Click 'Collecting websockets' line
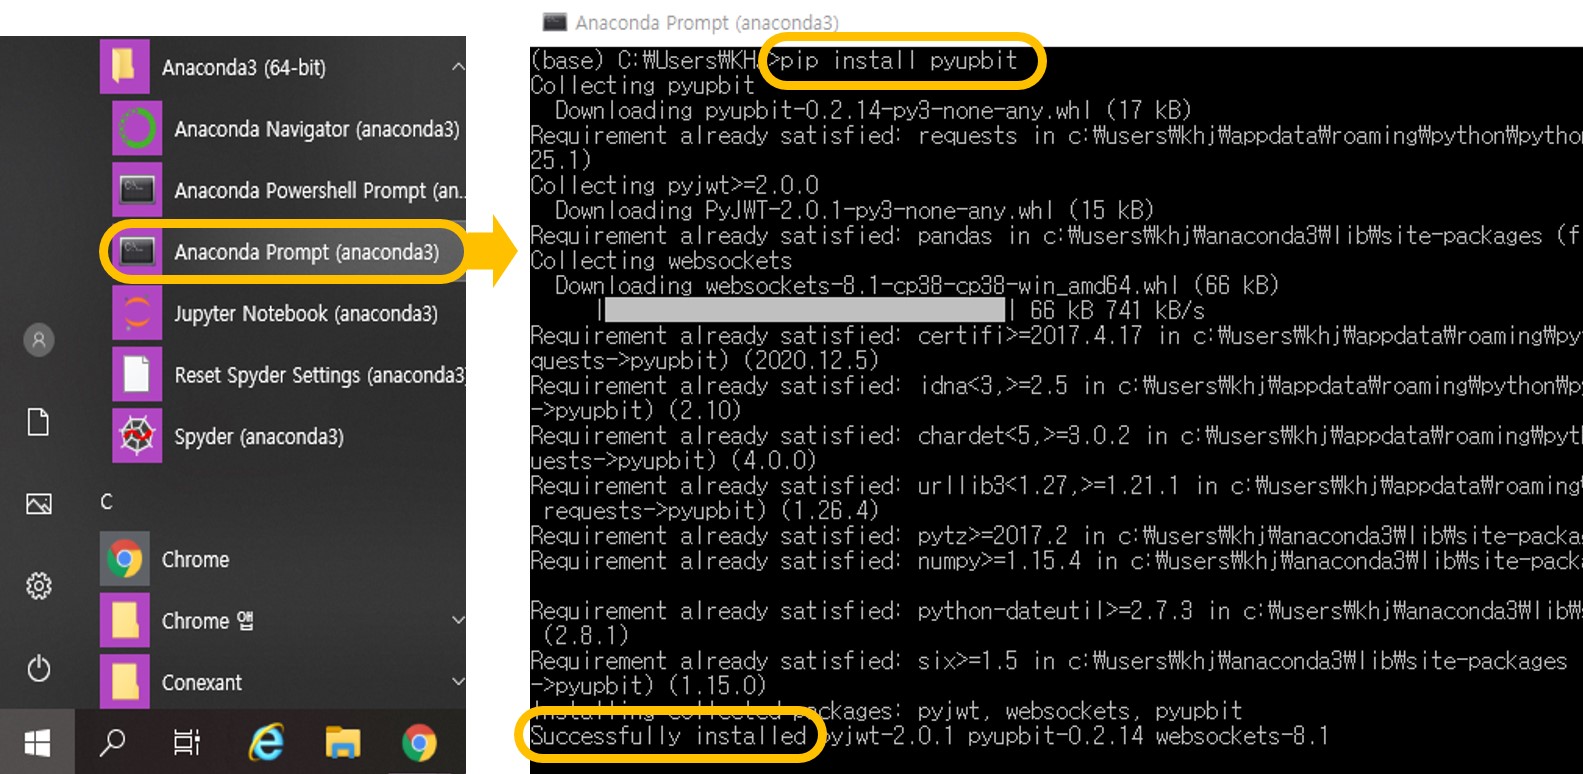The image size is (1583, 774). 661,261
